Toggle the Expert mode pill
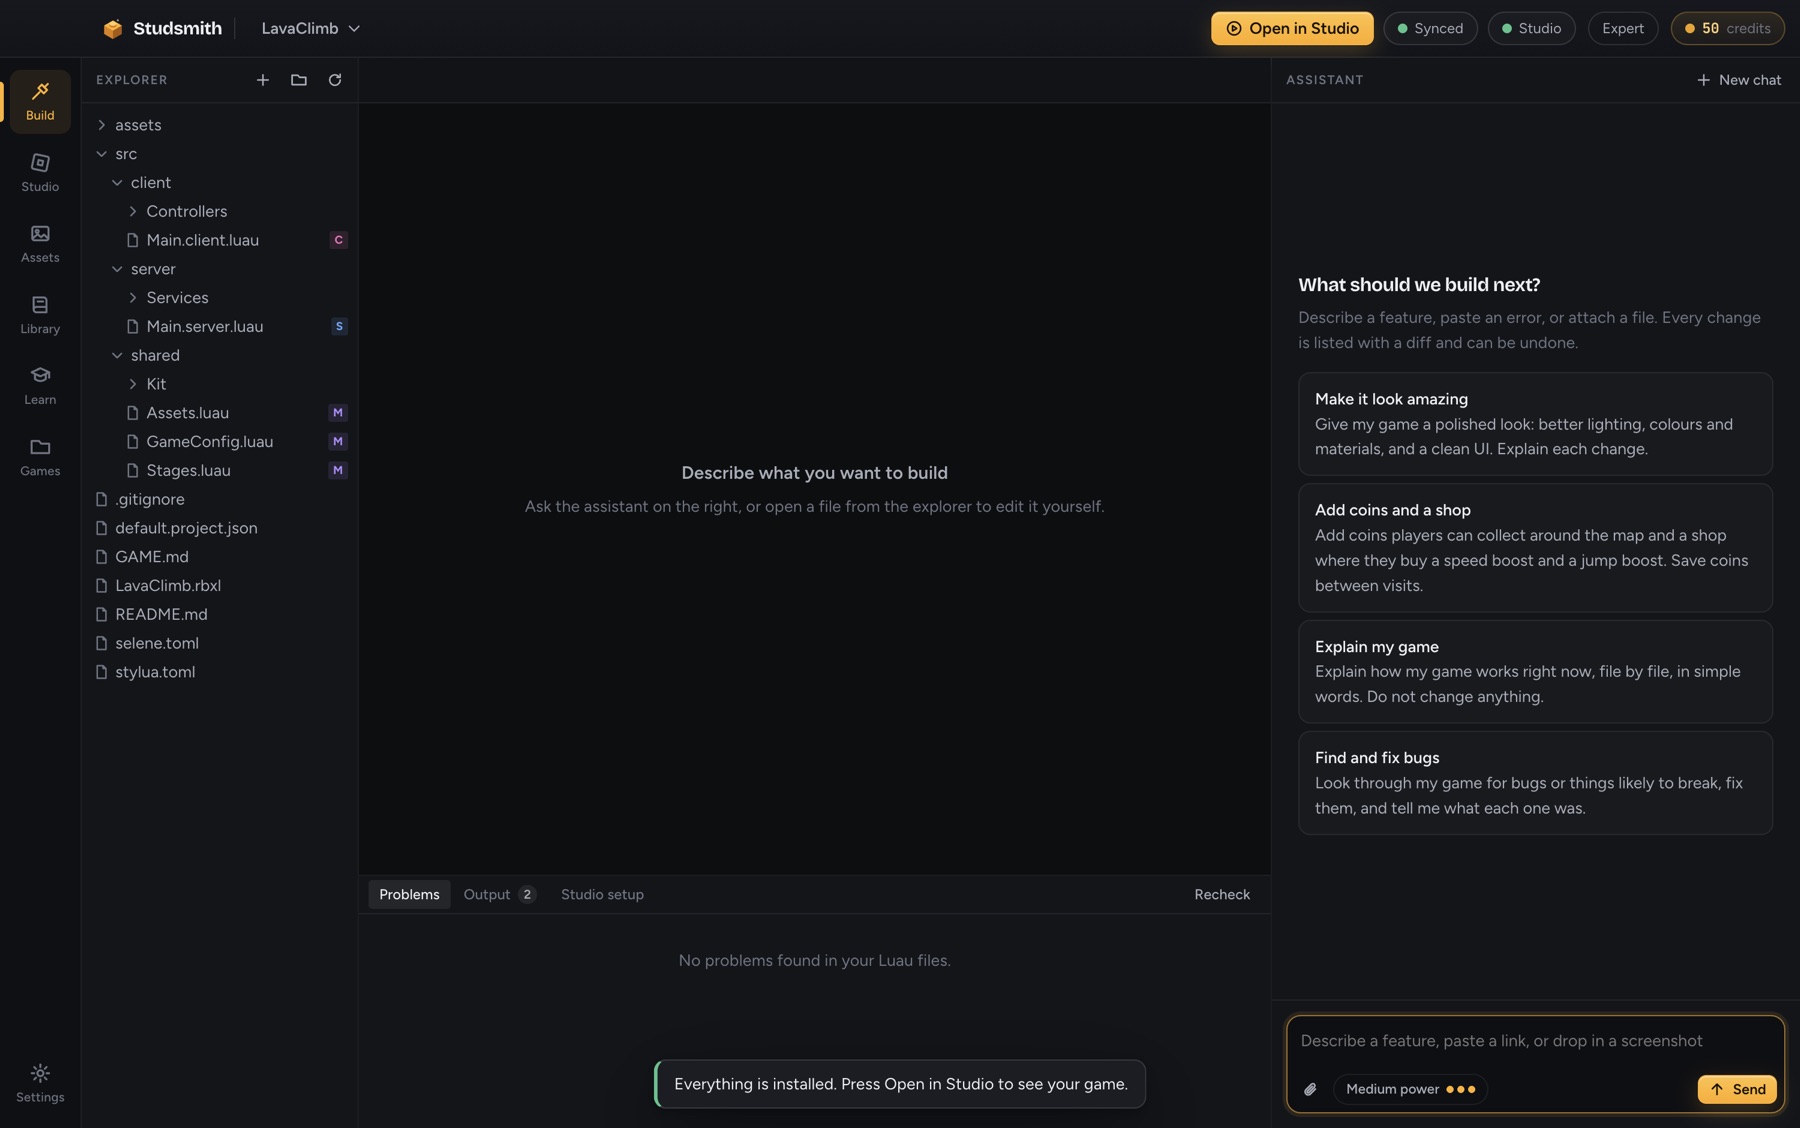Viewport: 1800px width, 1128px height. pos(1622,28)
